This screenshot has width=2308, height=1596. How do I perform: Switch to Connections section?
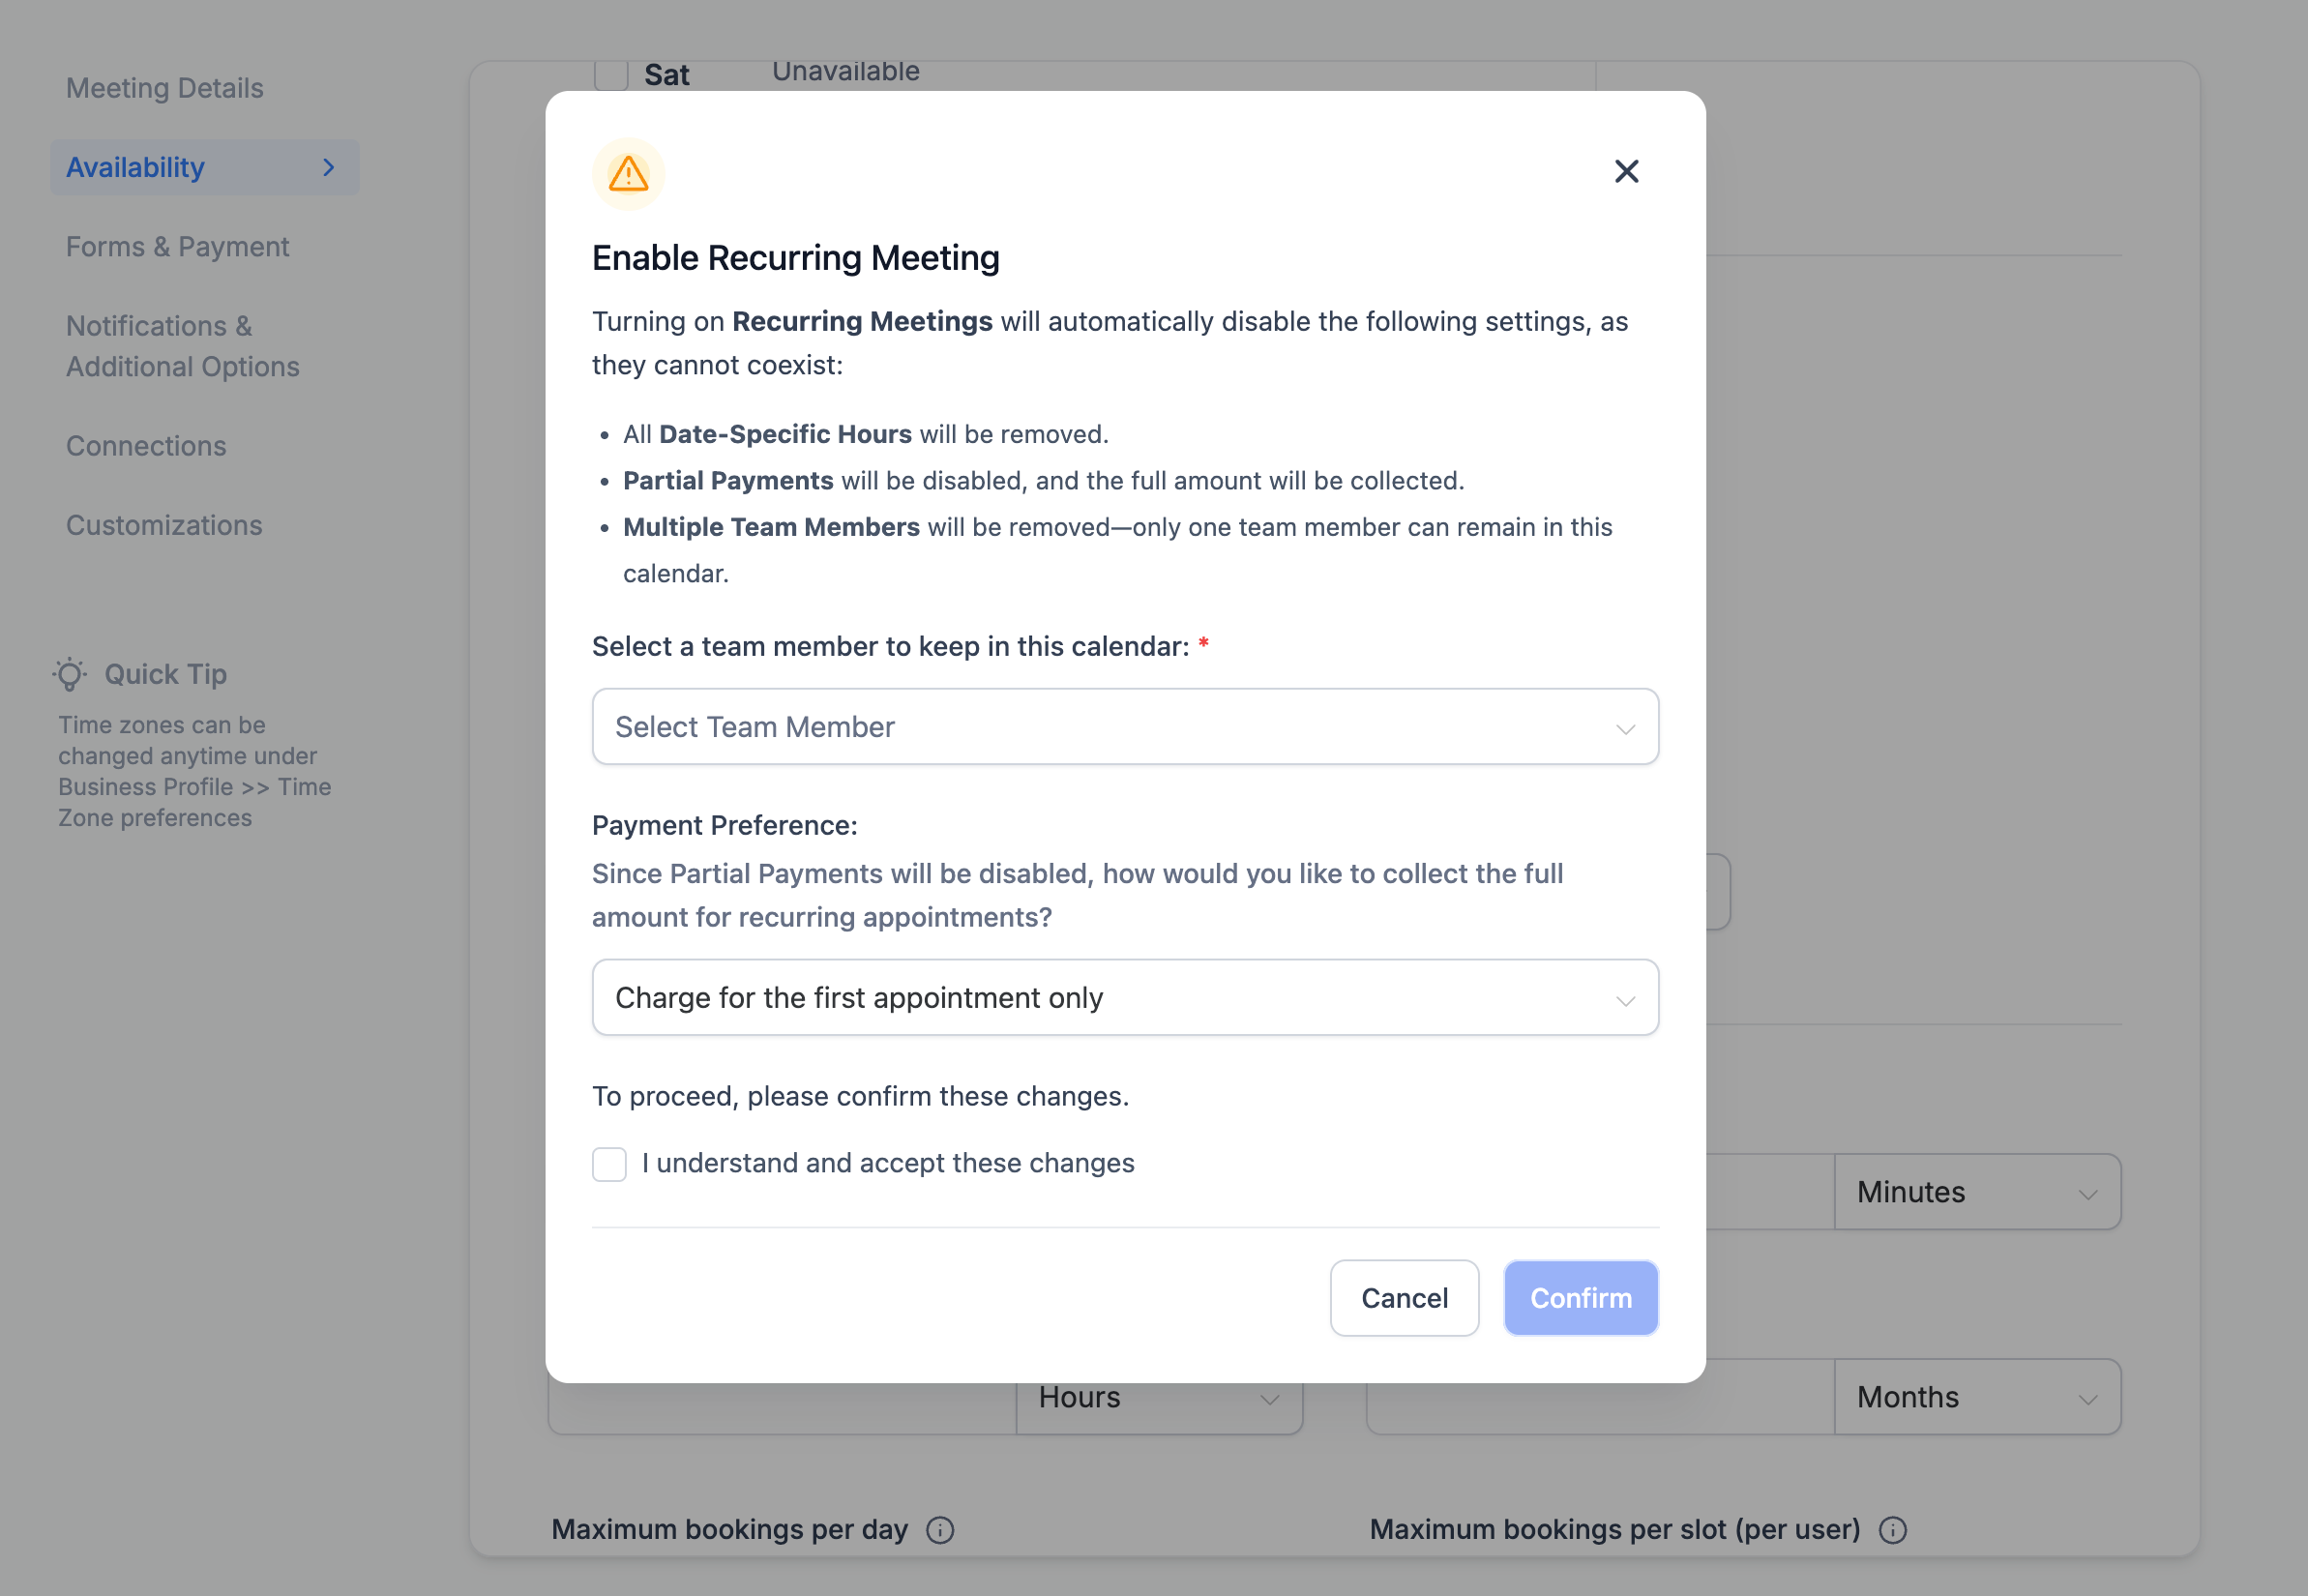click(x=146, y=446)
